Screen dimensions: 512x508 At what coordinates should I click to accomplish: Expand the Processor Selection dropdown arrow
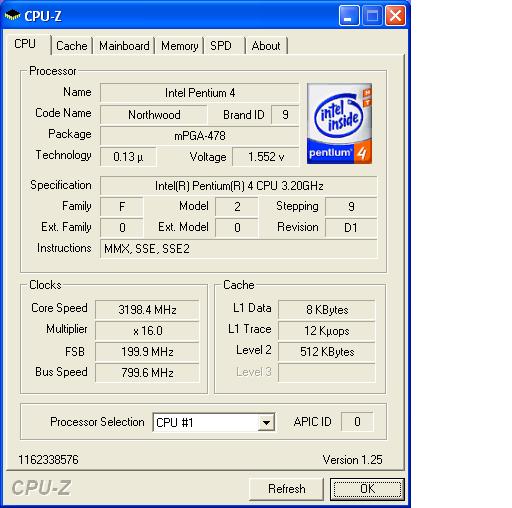(266, 422)
